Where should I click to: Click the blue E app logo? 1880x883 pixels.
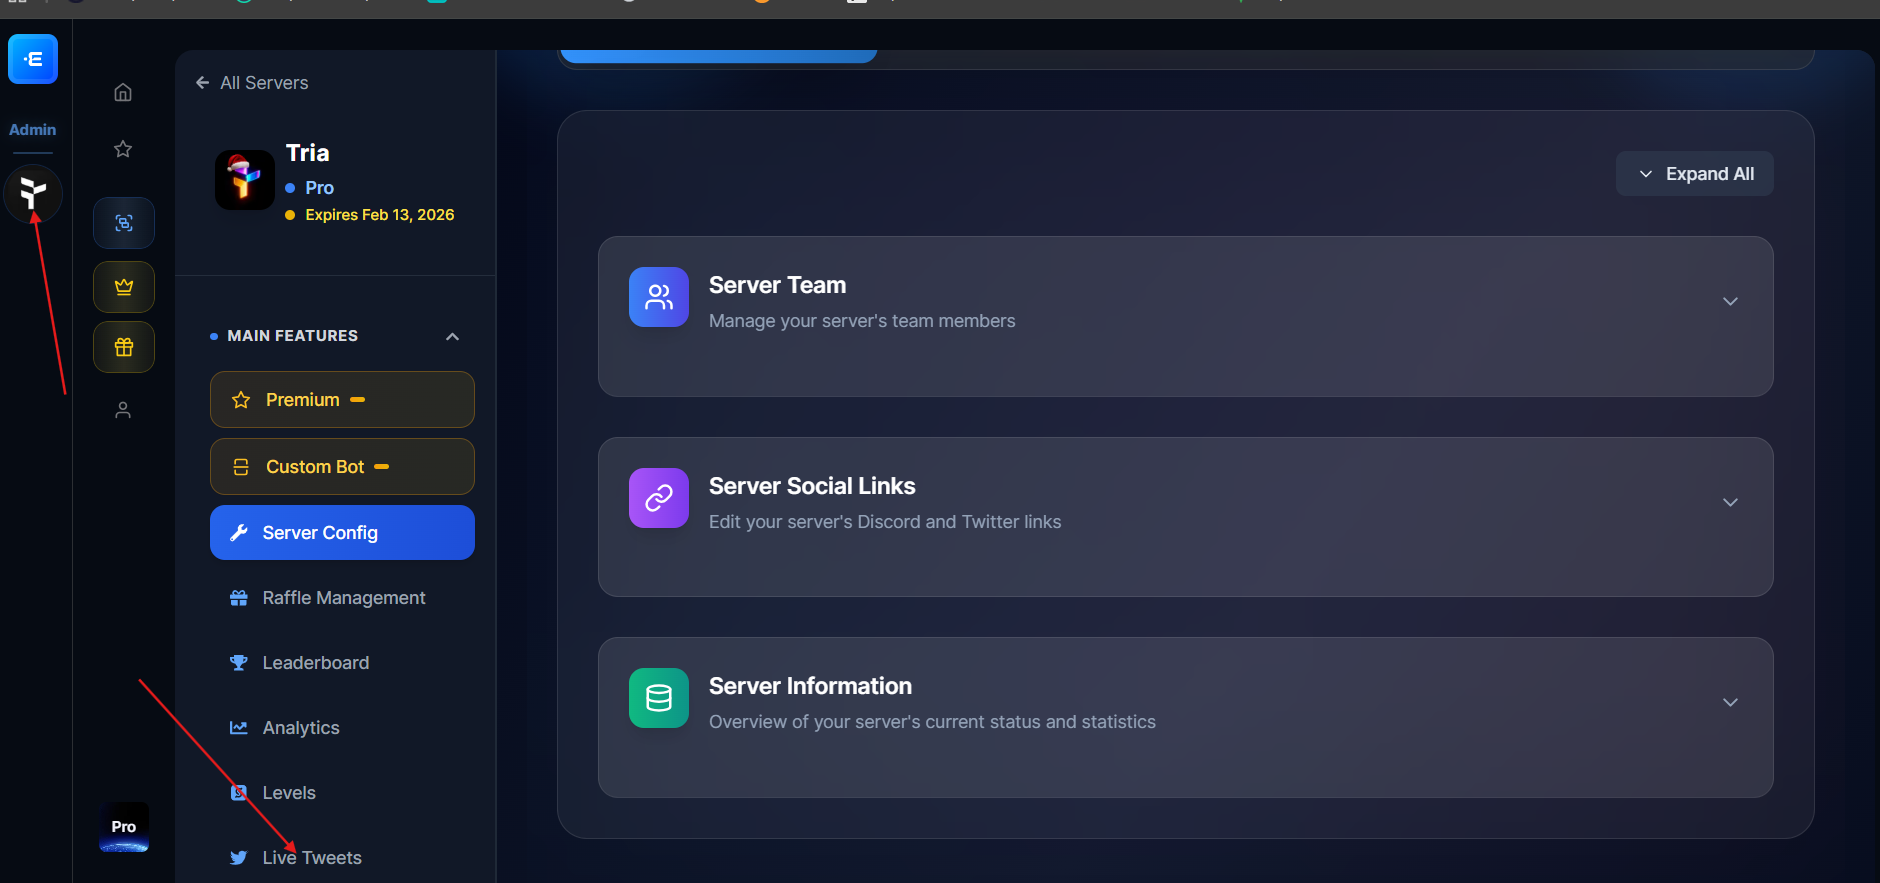pos(33,59)
